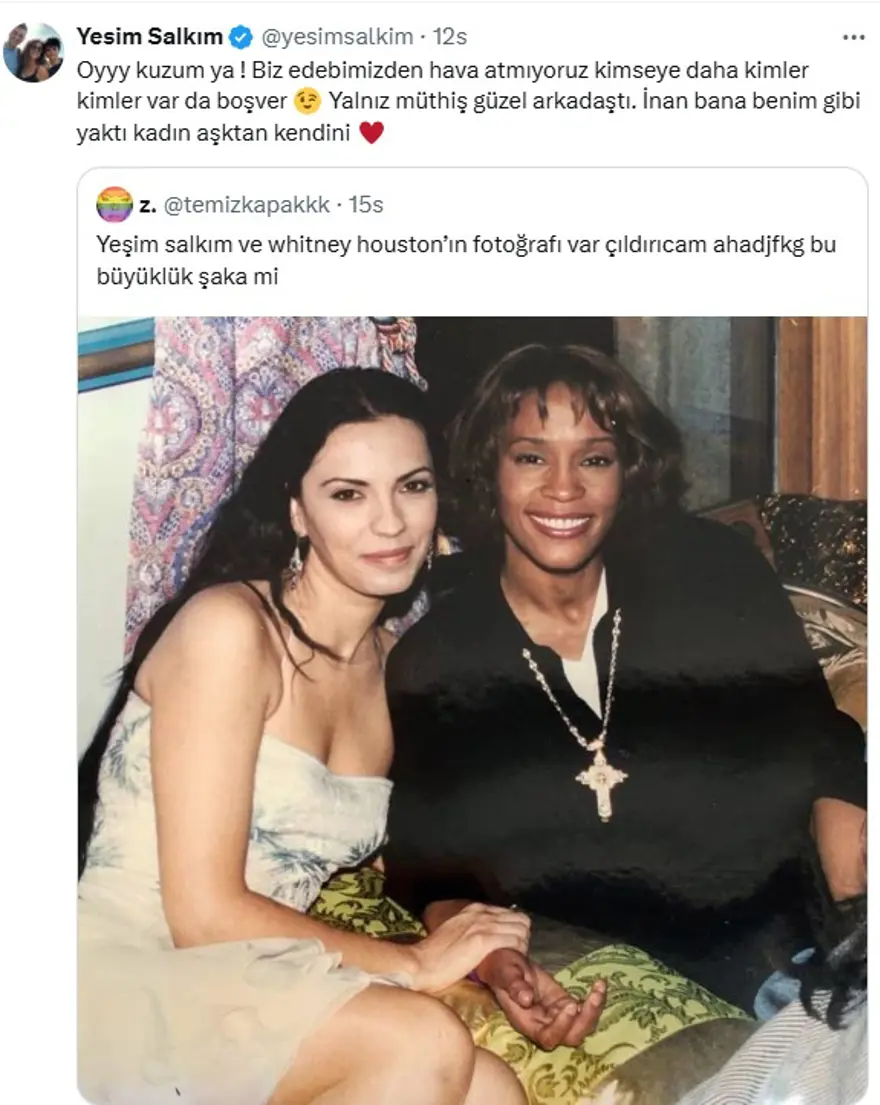The width and height of the screenshot is (880, 1105).
Task: Open the quoted tweet's photo
Action: click(472, 710)
